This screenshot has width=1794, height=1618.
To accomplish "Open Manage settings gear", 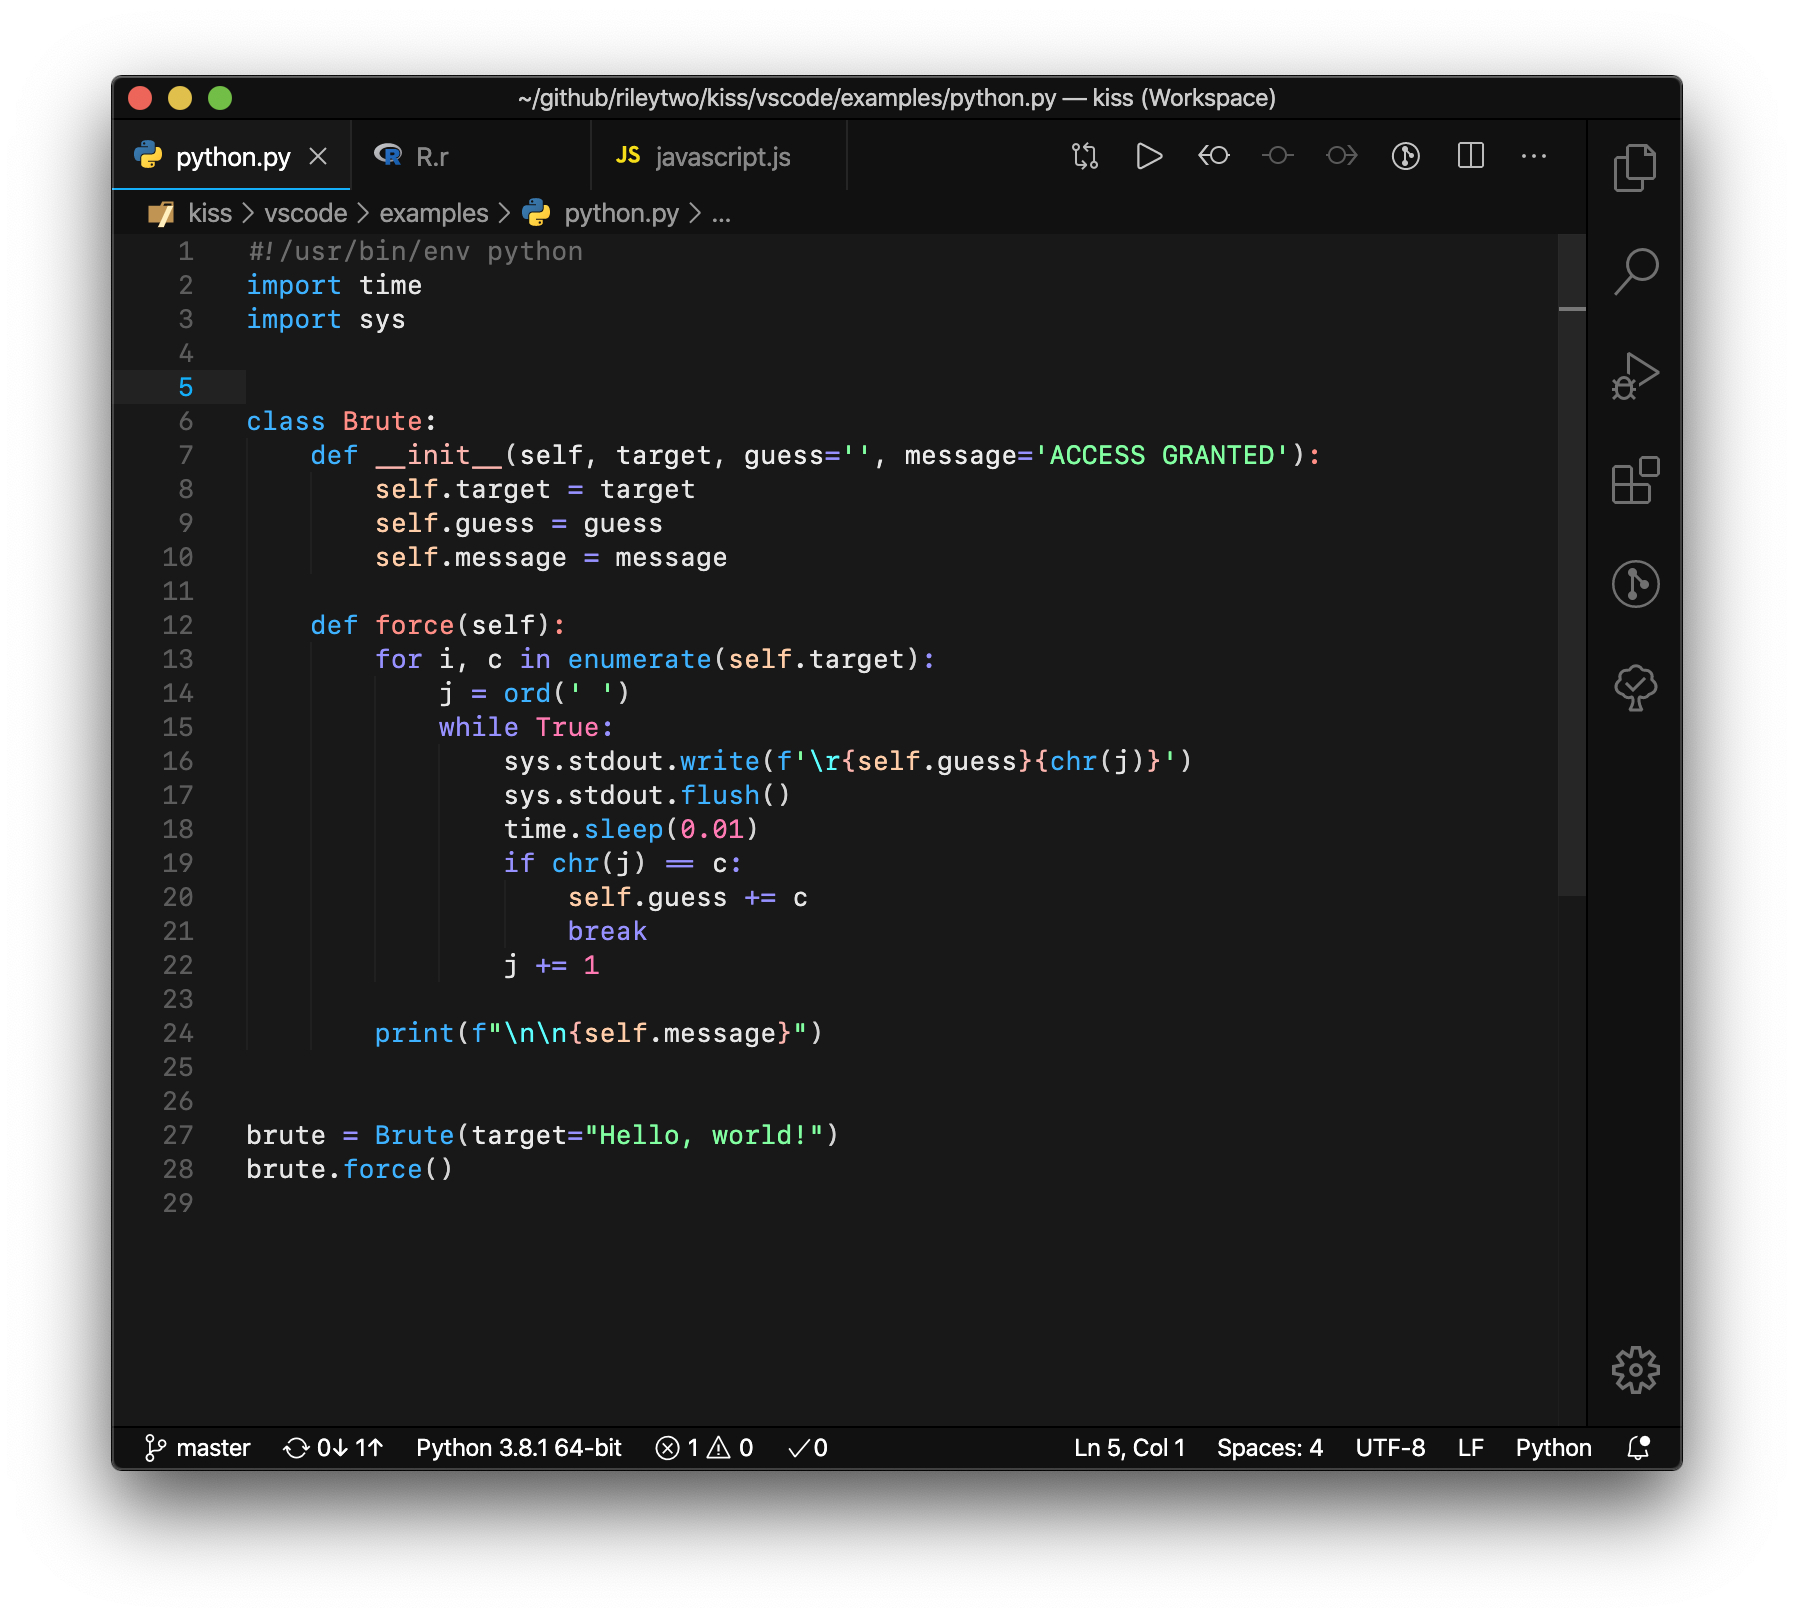I will coord(1634,1370).
